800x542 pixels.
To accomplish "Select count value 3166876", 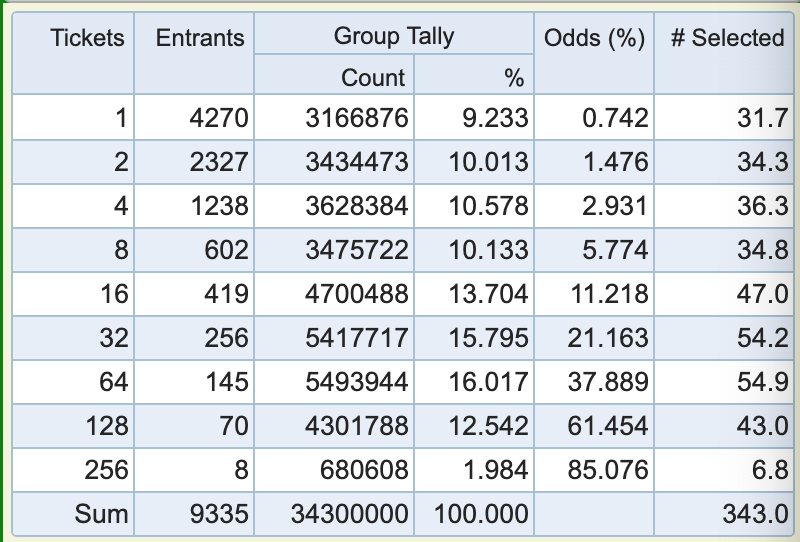I will (357, 118).
